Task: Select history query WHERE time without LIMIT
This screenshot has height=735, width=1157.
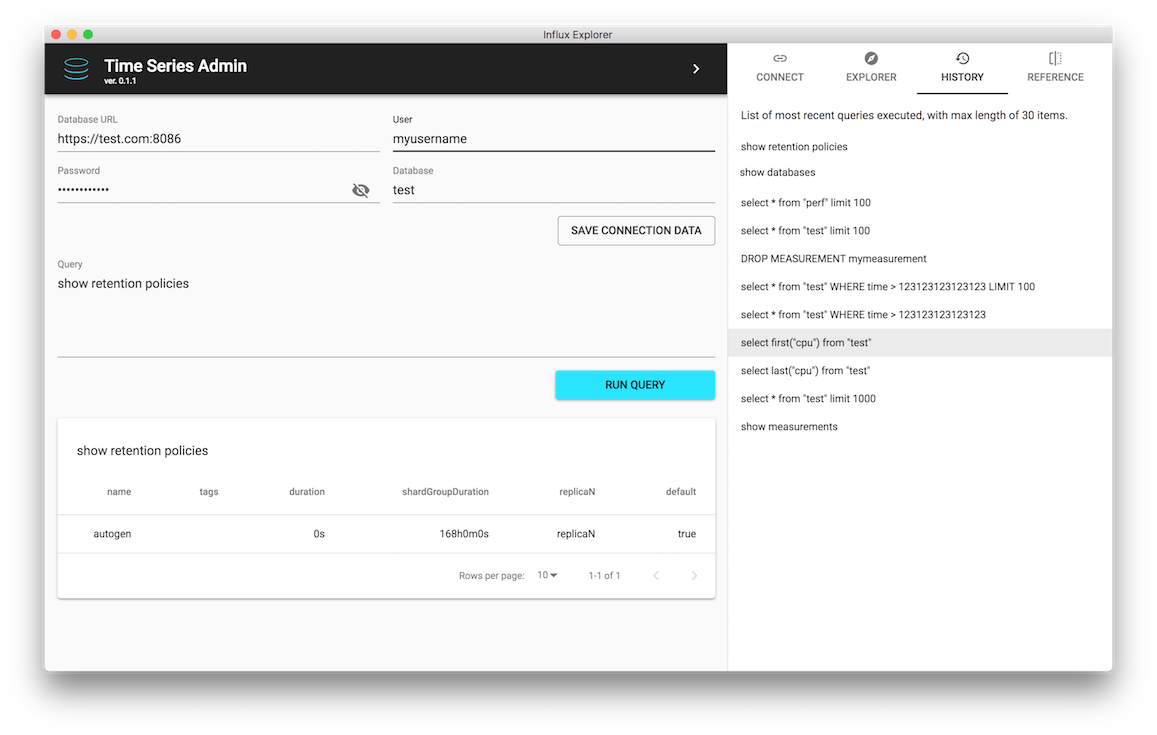Action: (919, 314)
